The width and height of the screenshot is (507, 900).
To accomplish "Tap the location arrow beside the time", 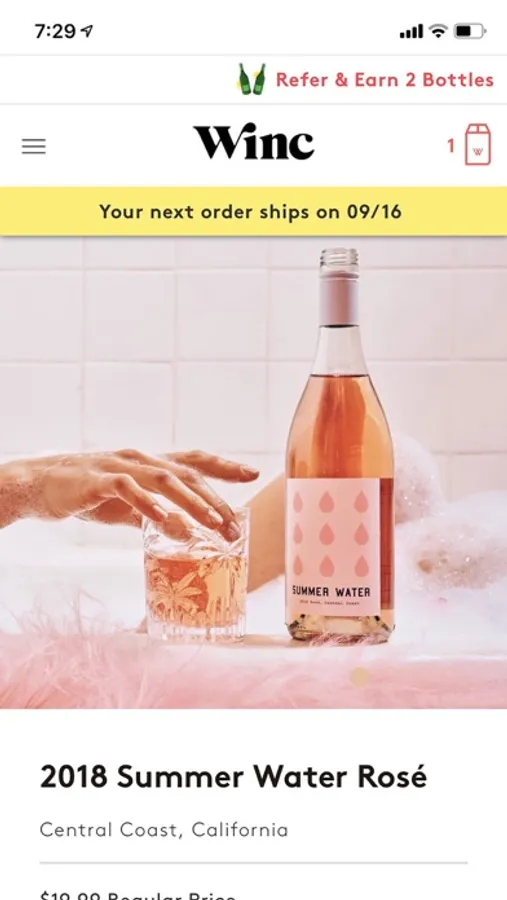I will point(87,32).
